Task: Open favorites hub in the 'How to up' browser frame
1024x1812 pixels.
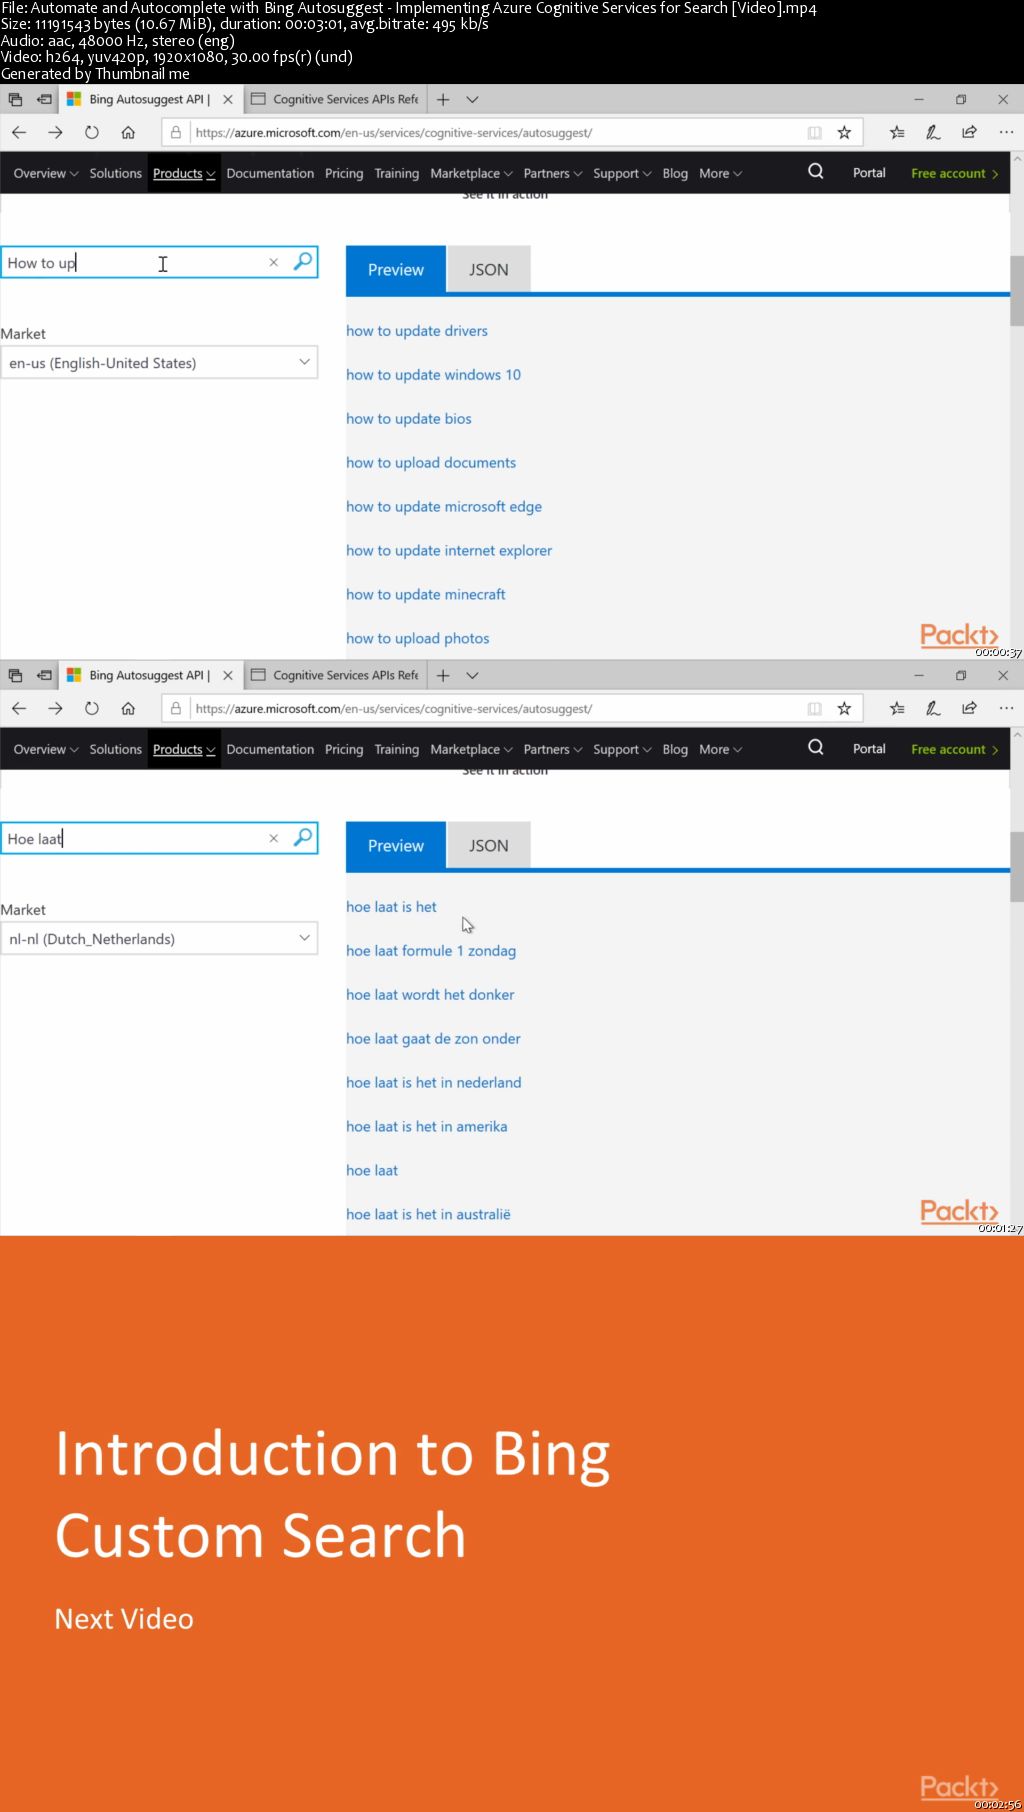Action: click(897, 132)
